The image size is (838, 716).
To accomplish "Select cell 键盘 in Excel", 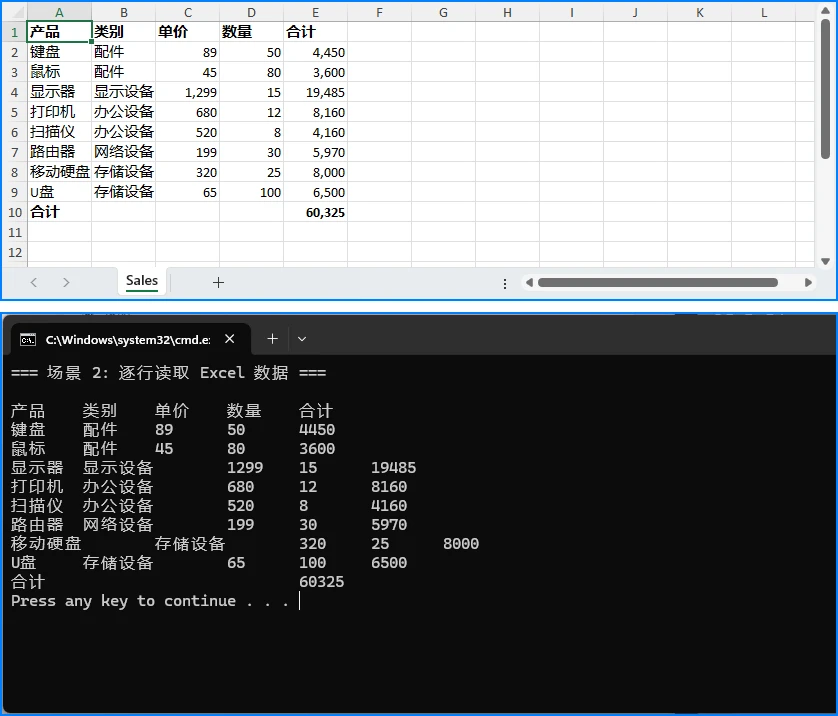I will click(x=59, y=52).
